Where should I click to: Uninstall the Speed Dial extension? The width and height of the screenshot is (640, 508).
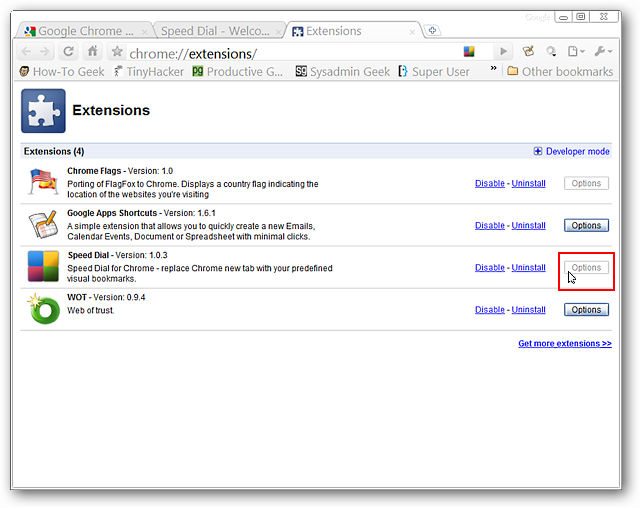click(529, 268)
